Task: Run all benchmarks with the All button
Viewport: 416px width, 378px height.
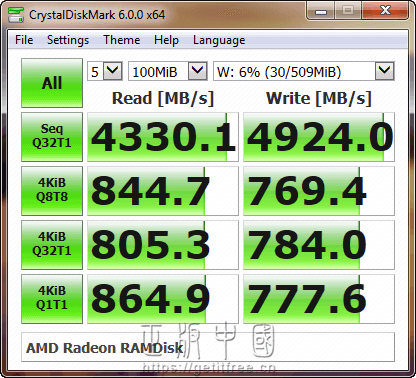Action: tap(52, 83)
